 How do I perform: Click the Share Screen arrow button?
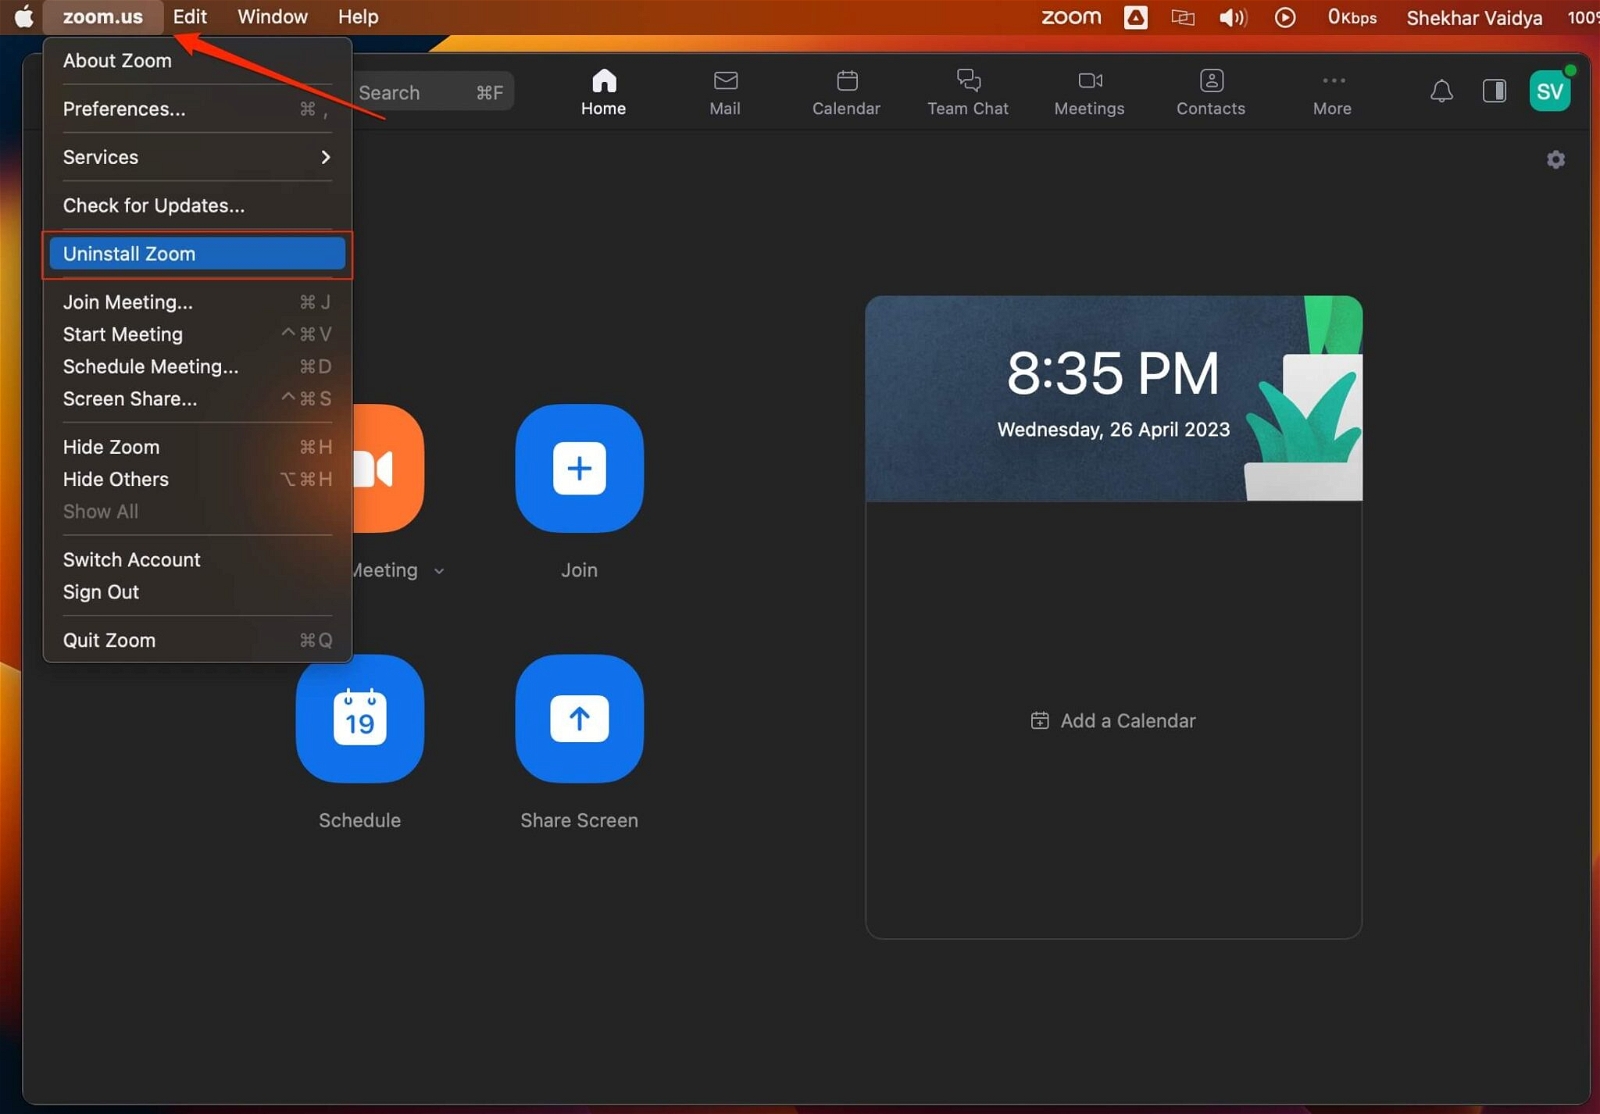pos(579,718)
